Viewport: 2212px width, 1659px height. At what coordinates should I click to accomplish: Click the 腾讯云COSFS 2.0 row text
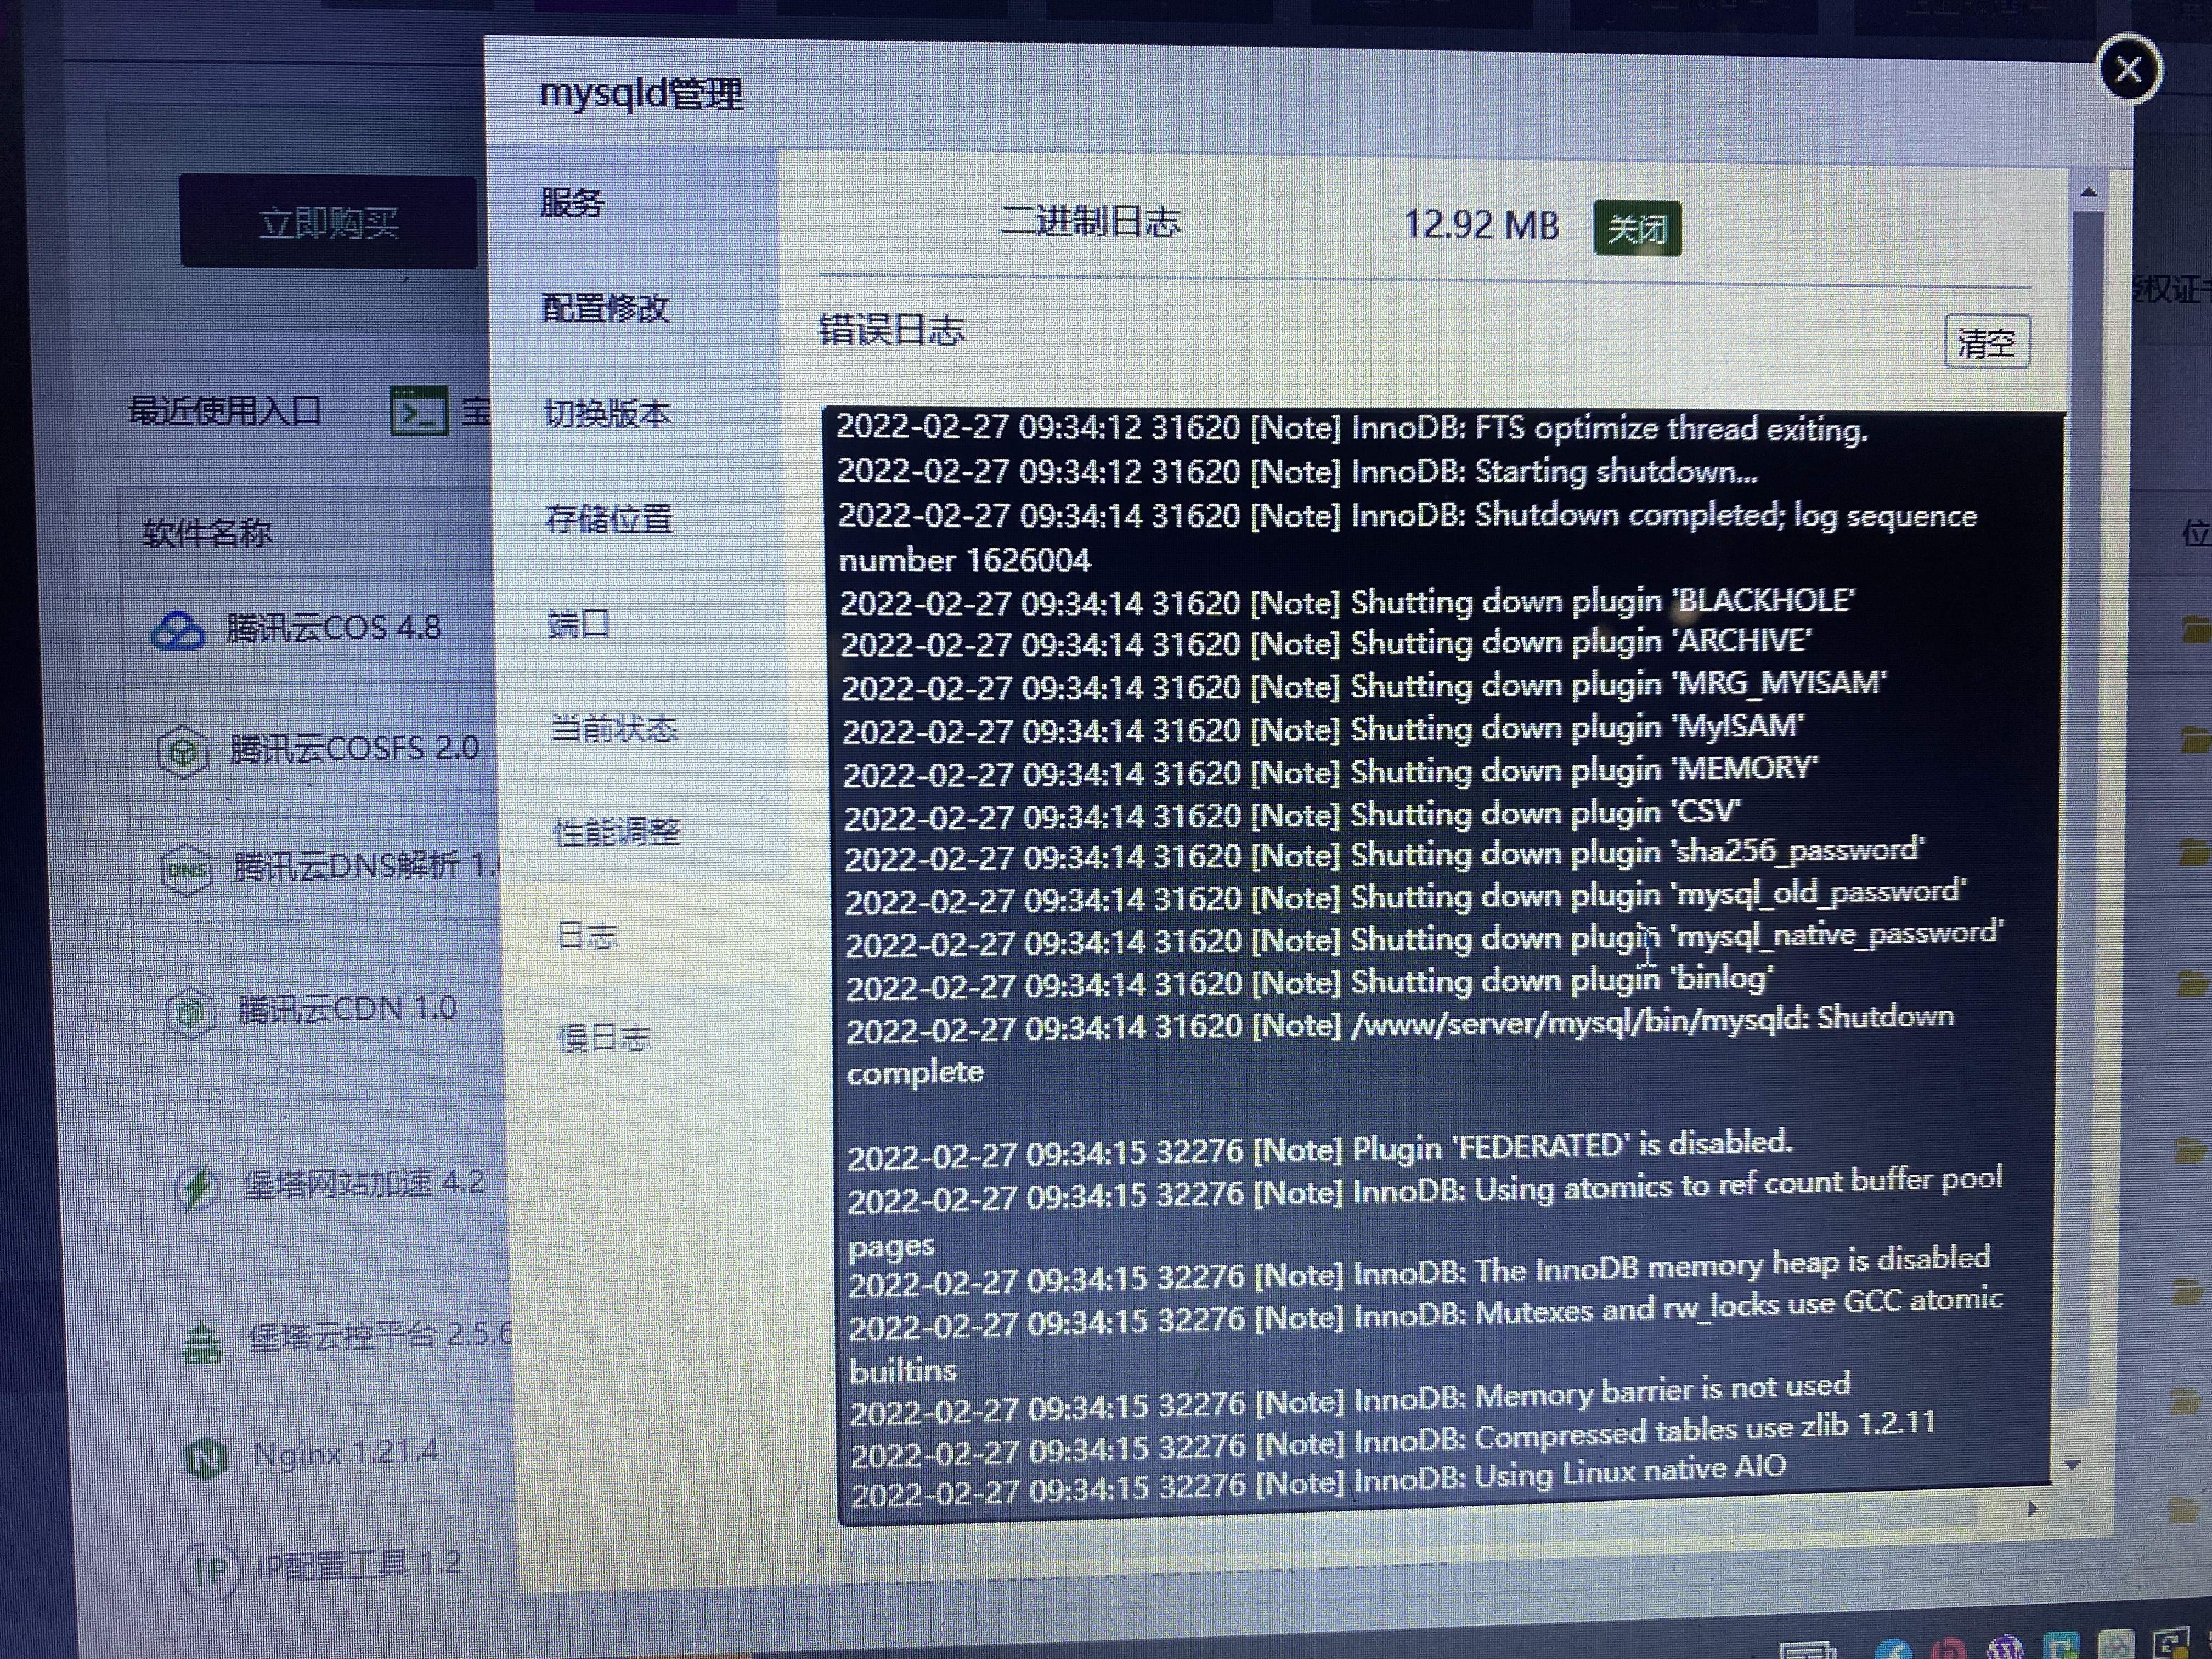pyautogui.click(x=355, y=748)
